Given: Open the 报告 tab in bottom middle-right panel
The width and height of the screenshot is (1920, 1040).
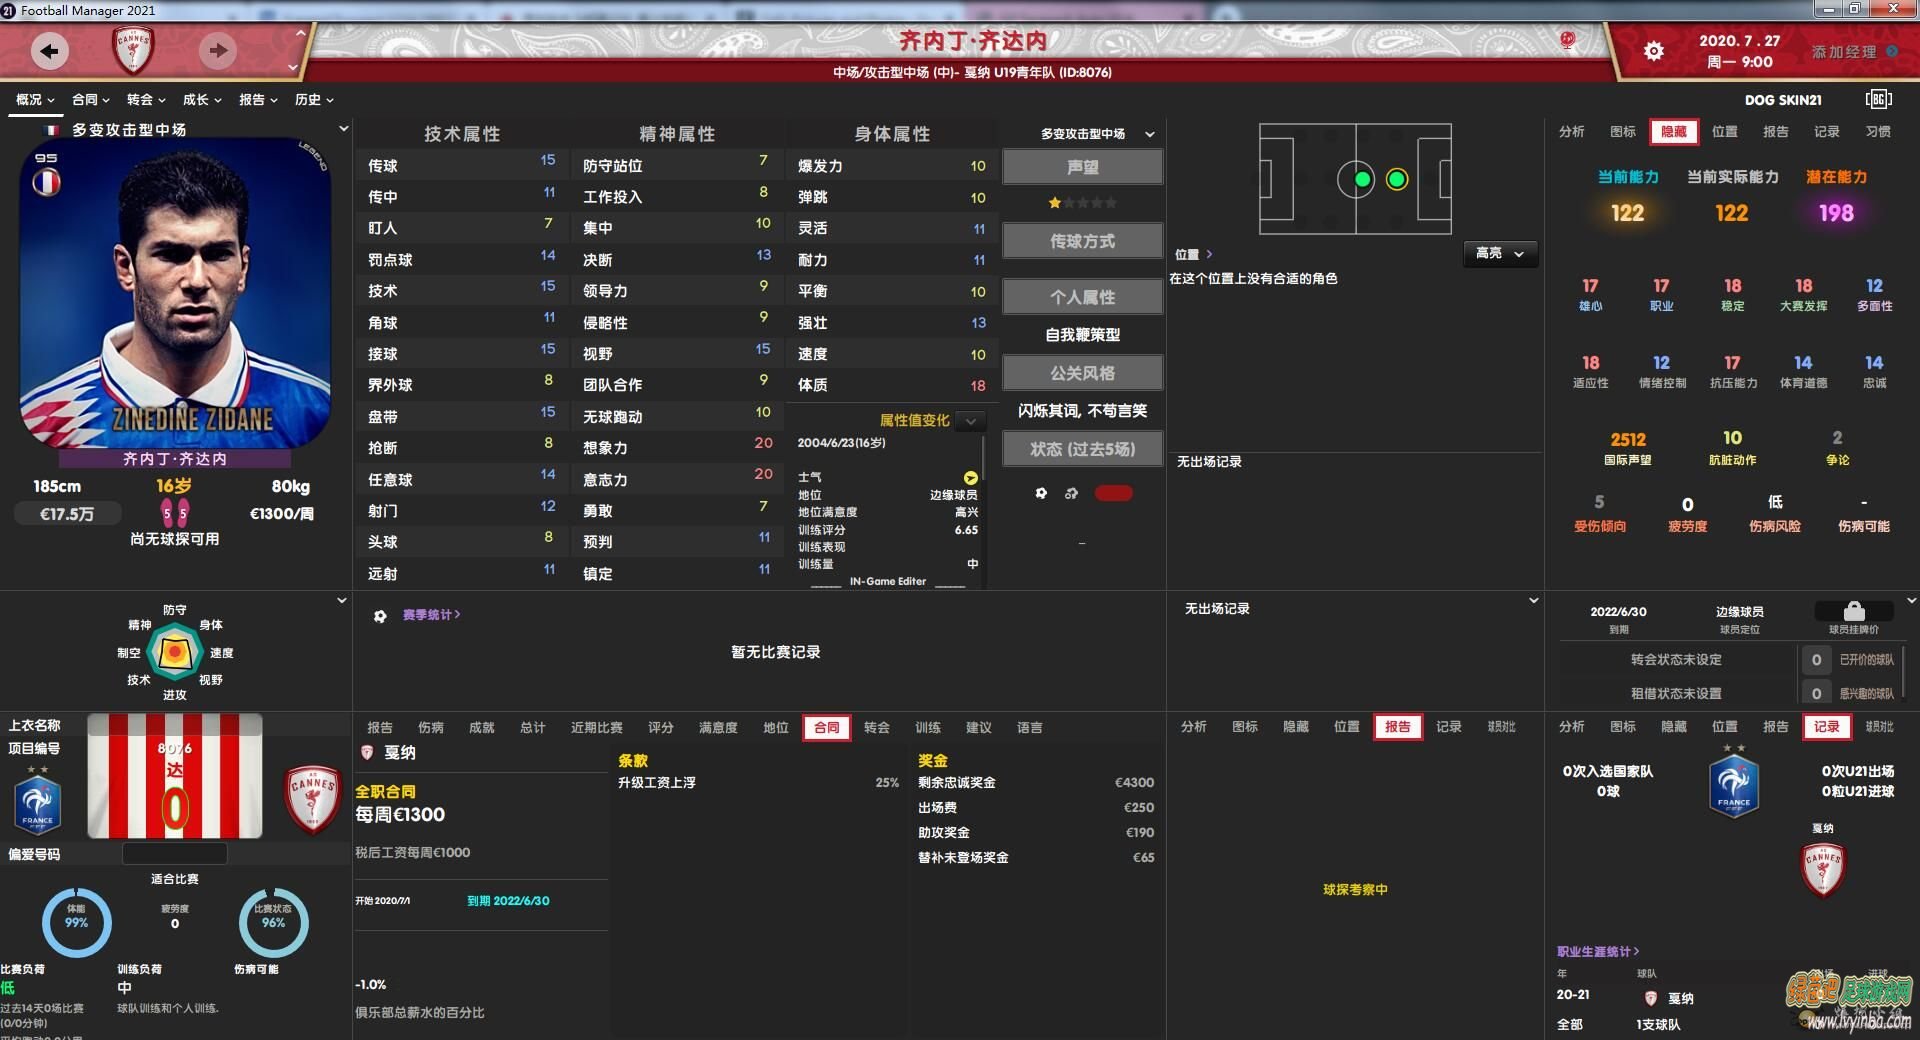Looking at the screenshot, I should (x=1397, y=727).
